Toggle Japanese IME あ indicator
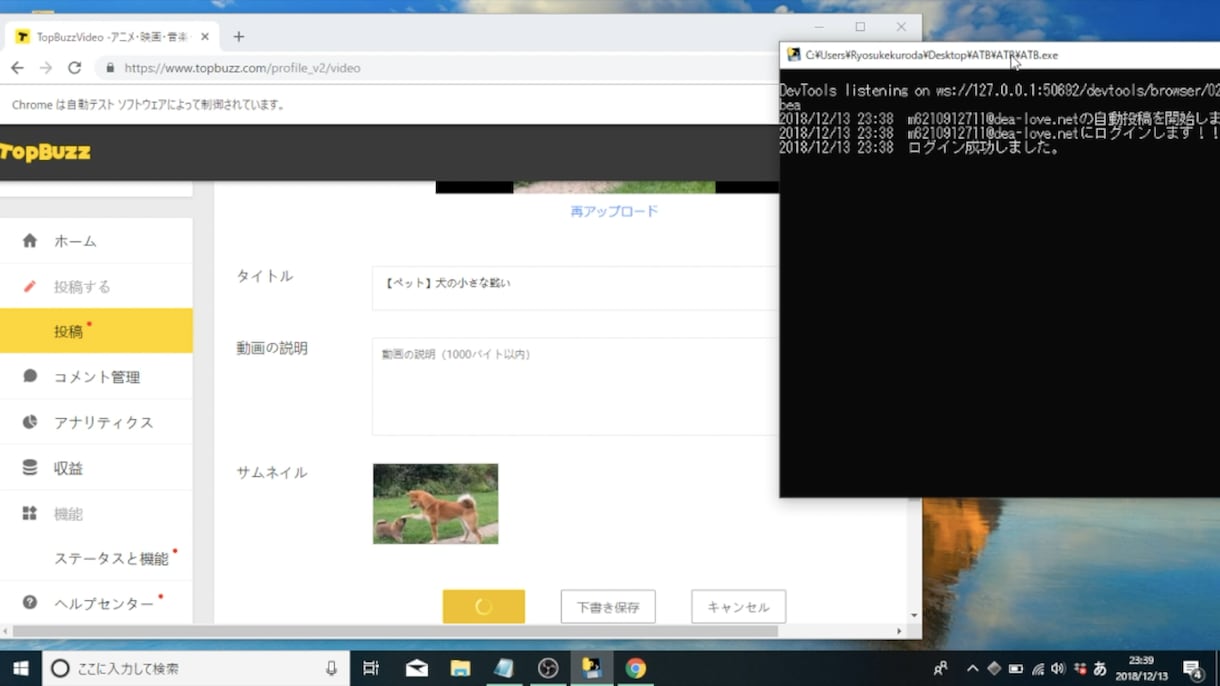Image resolution: width=1220 pixels, height=686 pixels. tap(1100, 668)
